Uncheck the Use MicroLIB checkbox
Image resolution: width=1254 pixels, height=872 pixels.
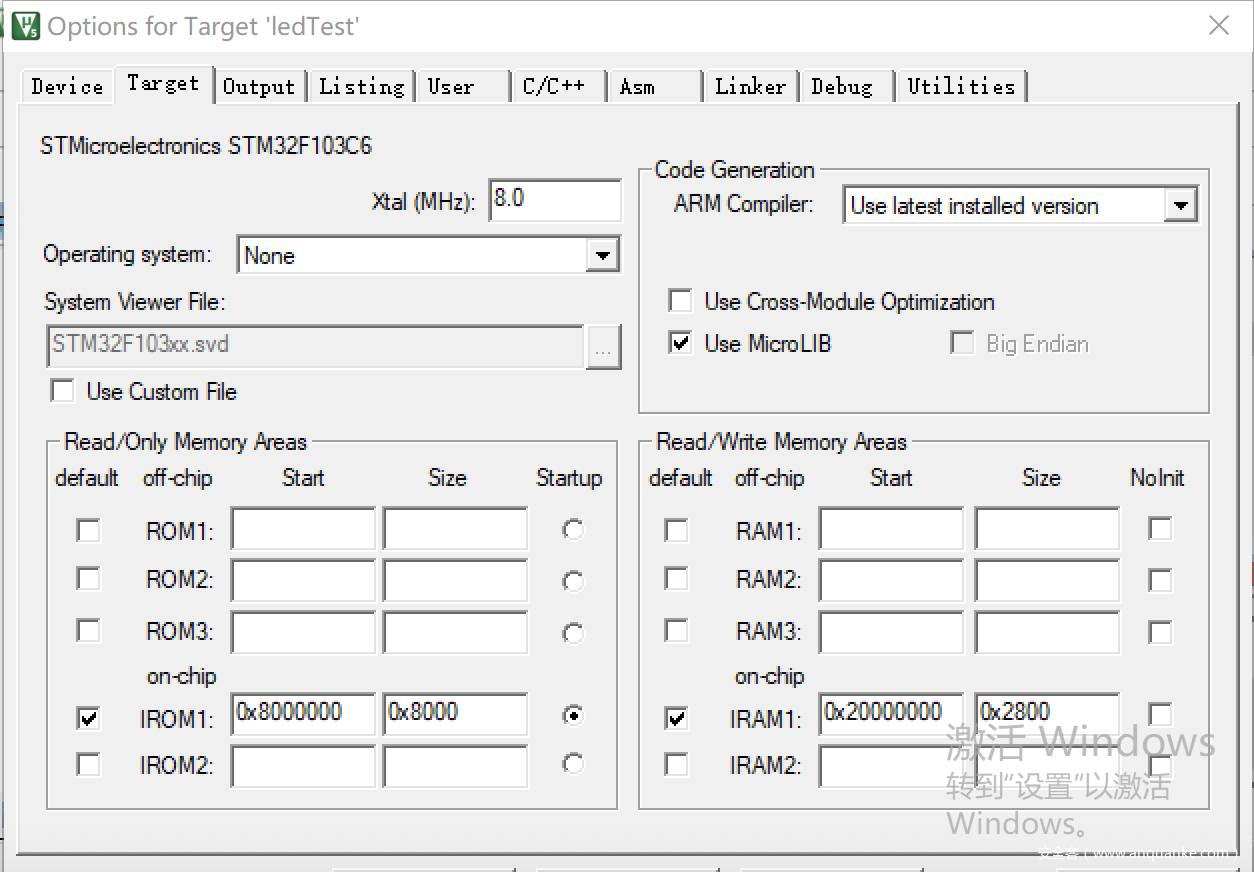[681, 343]
